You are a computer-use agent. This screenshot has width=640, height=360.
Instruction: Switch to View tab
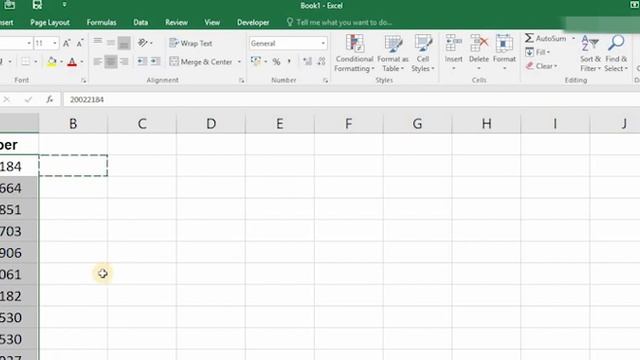coord(212,22)
